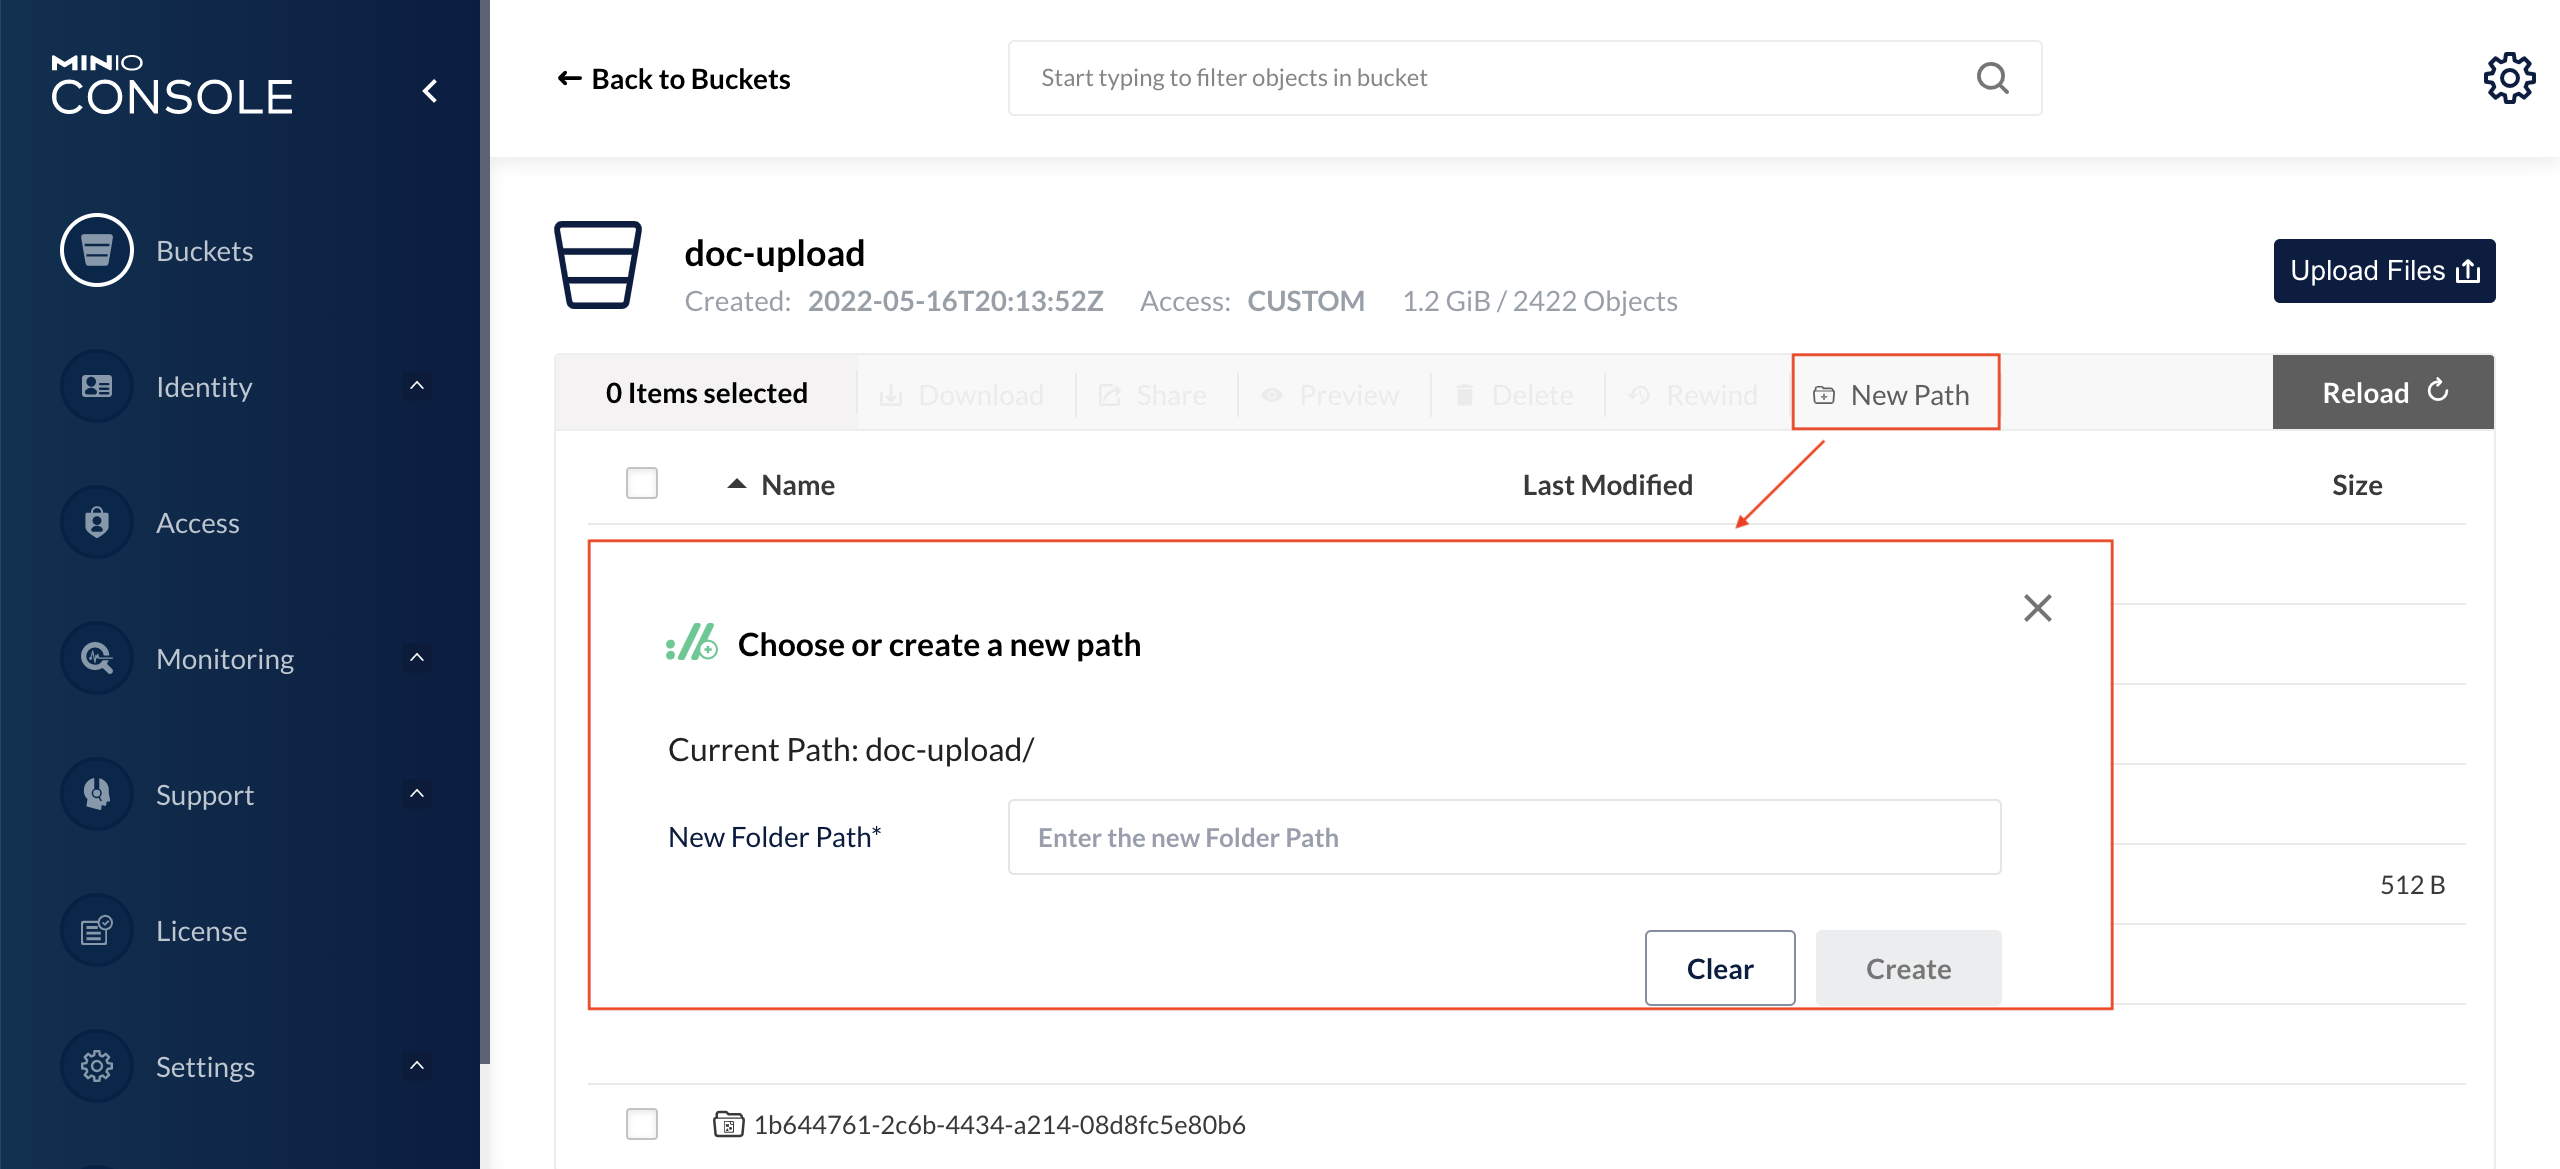Go Back to Buckets link
Image resolution: width=2560 pixels, height=1169 pixels.
click(x=674, y=78)
